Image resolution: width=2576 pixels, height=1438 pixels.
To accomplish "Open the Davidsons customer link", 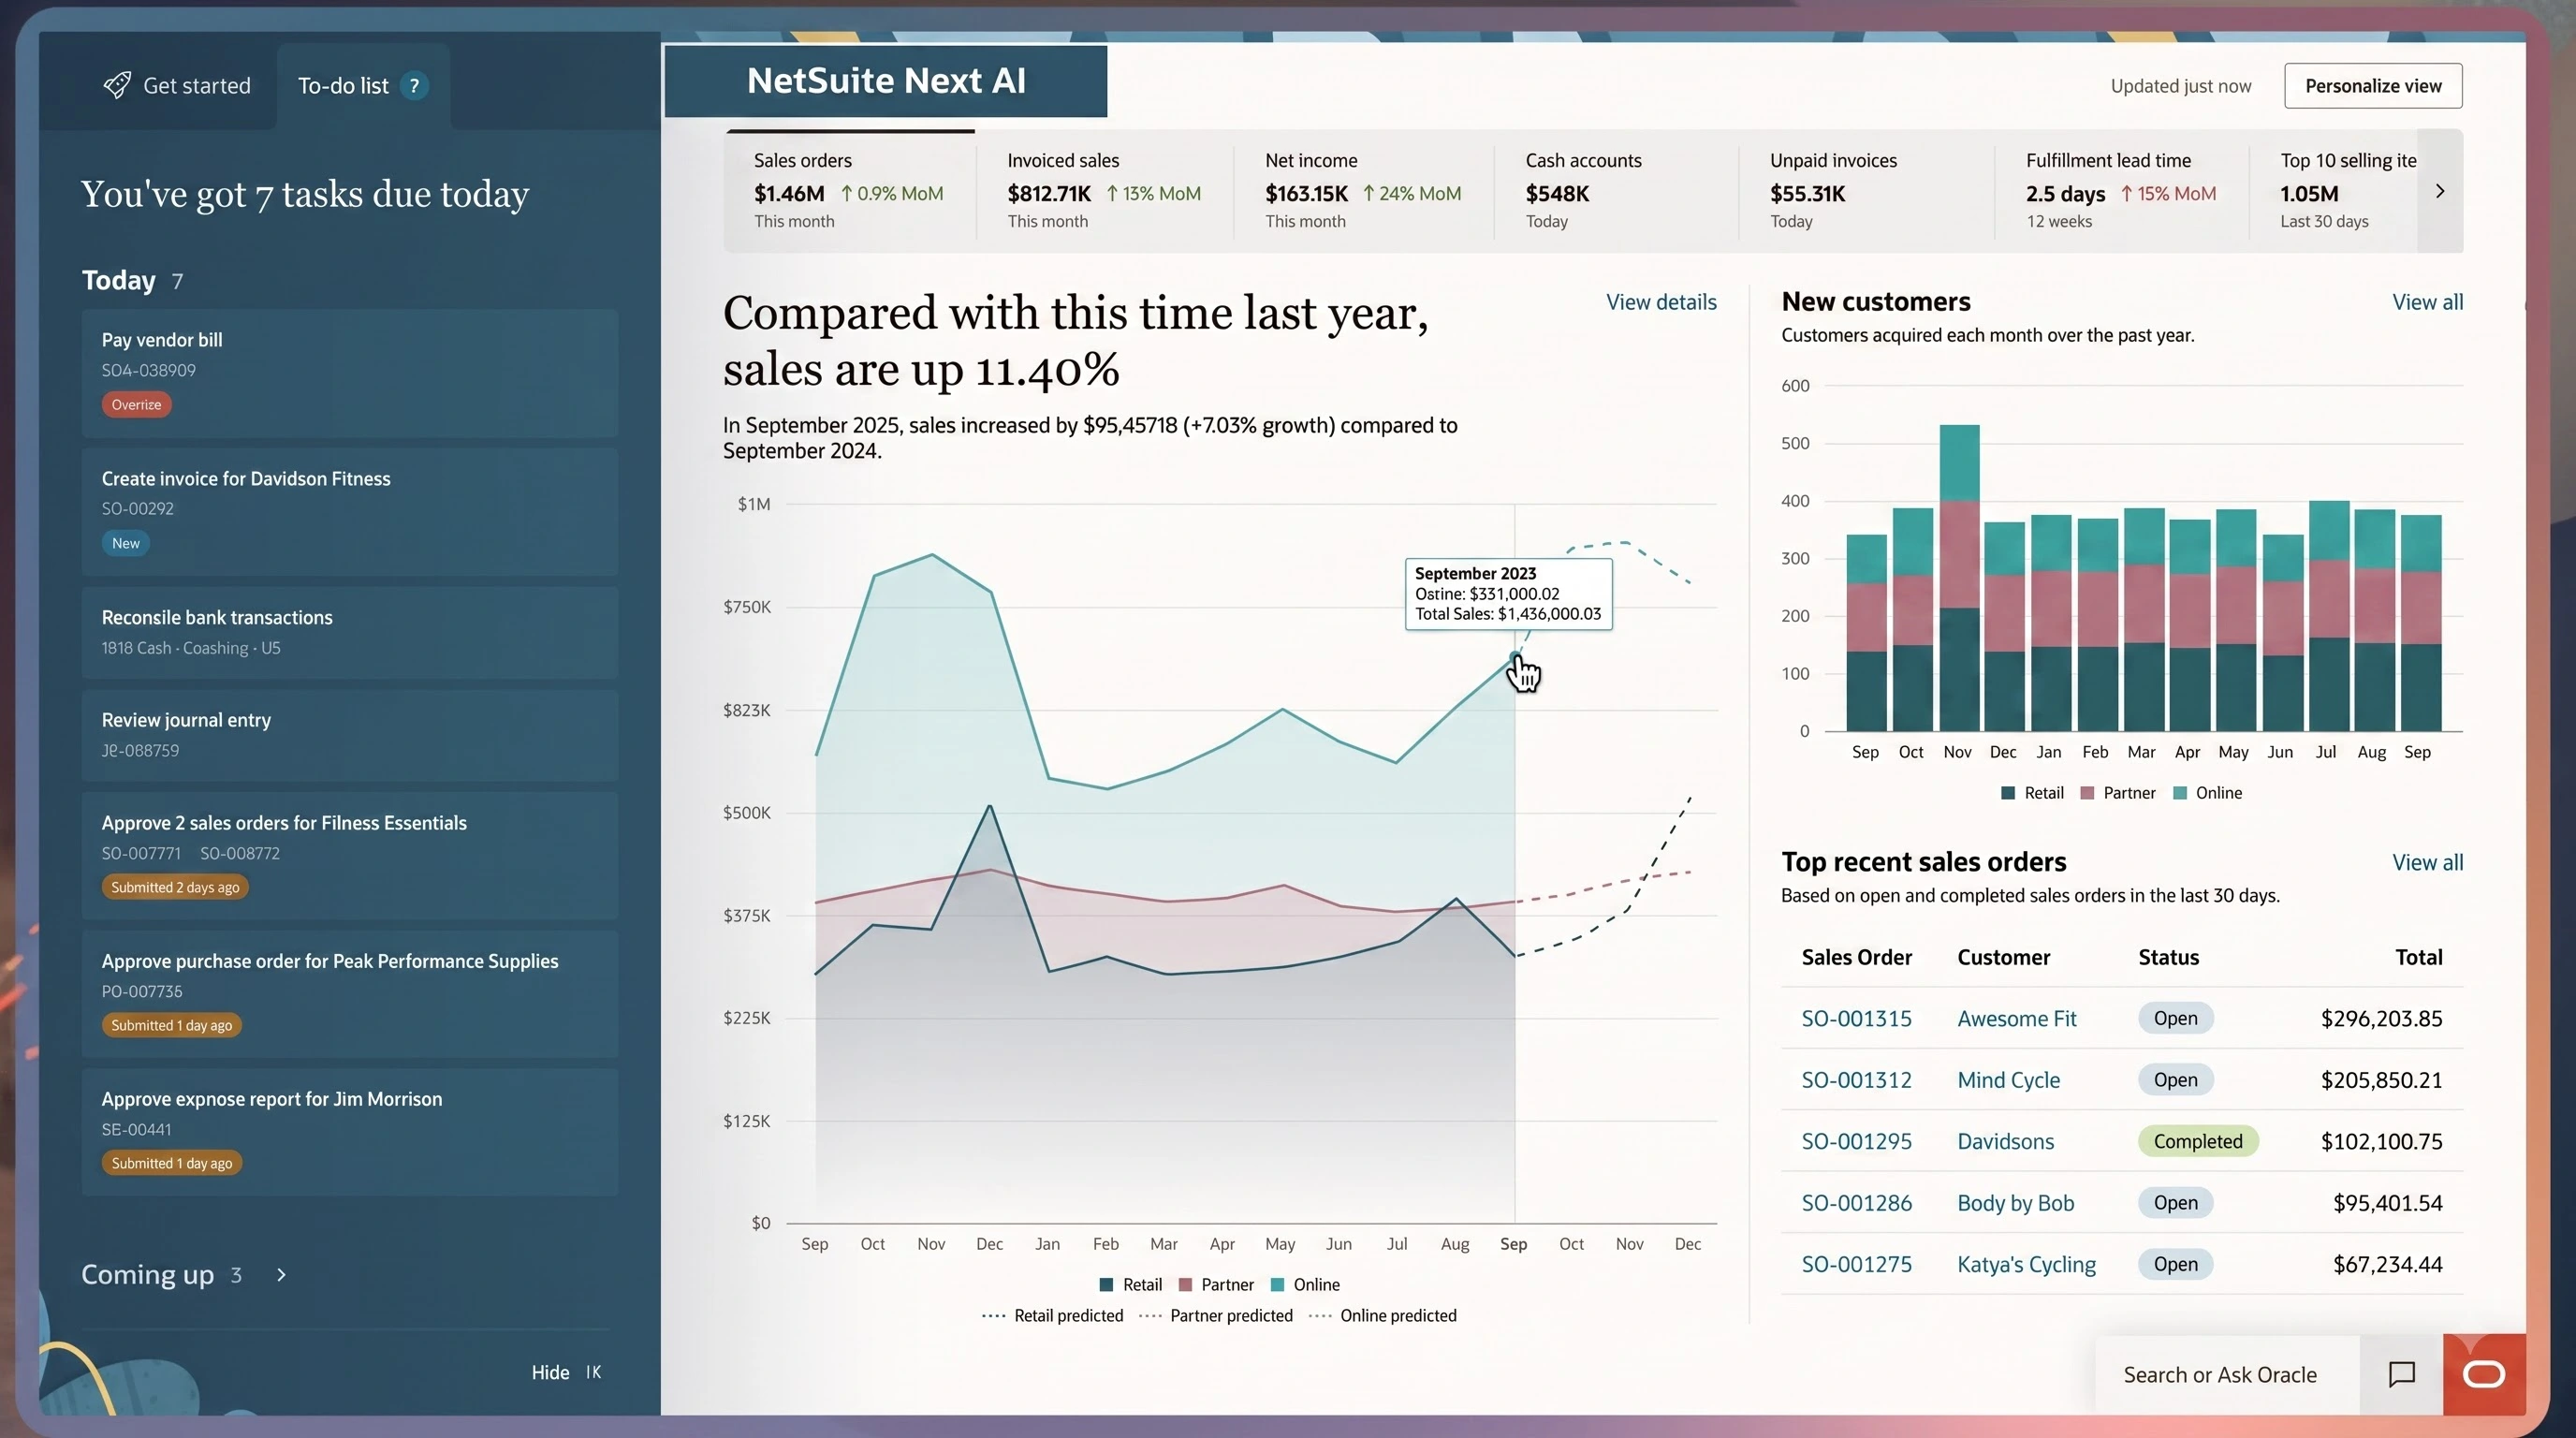I will click(2005, 1141).
